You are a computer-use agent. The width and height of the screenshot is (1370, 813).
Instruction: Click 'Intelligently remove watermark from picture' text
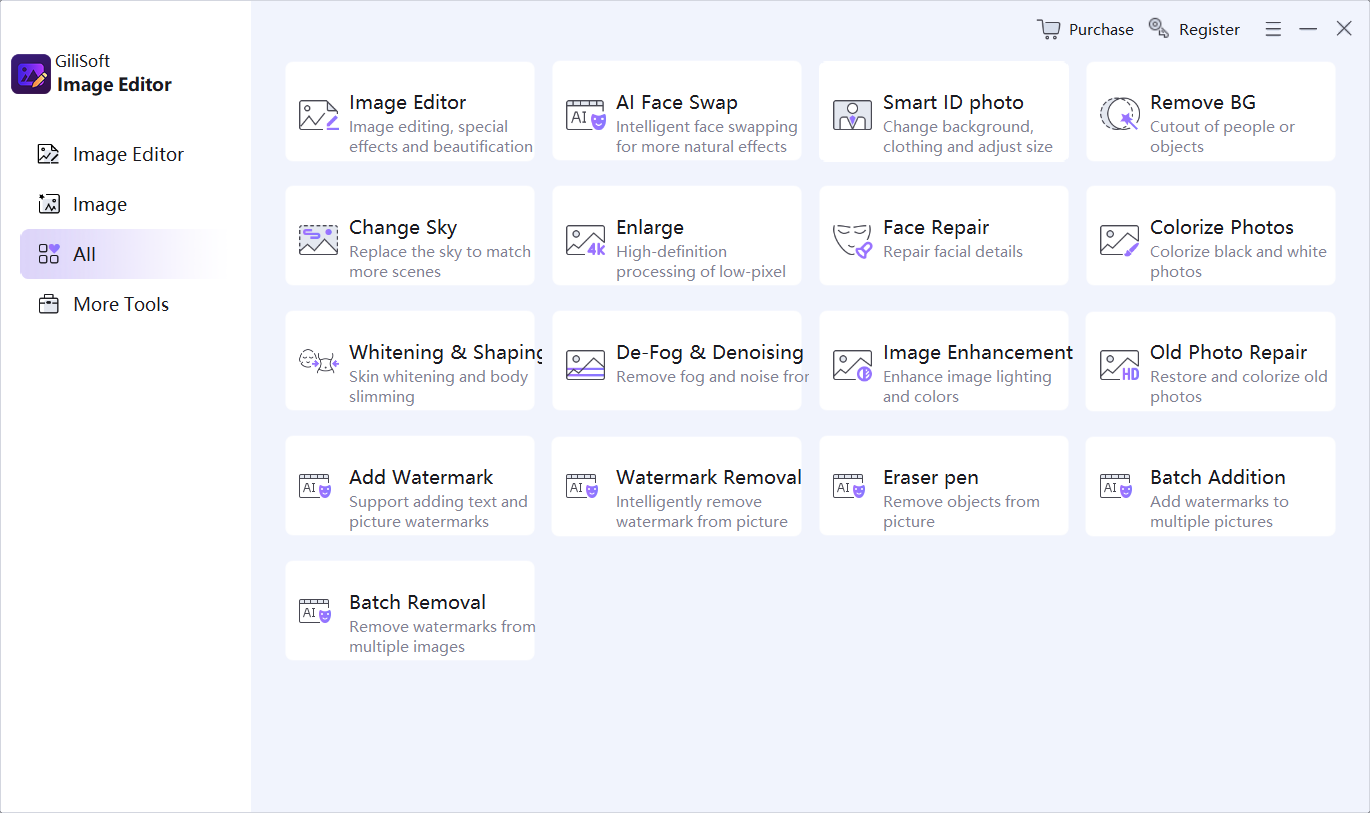(x=701, y=512)
